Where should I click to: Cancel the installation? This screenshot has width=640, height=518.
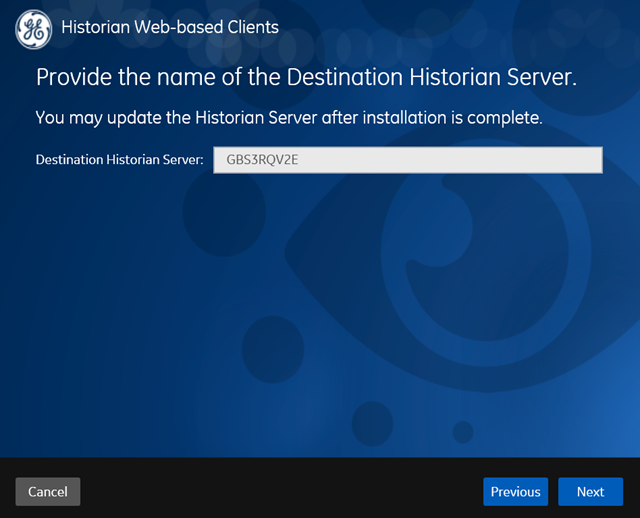(x=48, y=491)
